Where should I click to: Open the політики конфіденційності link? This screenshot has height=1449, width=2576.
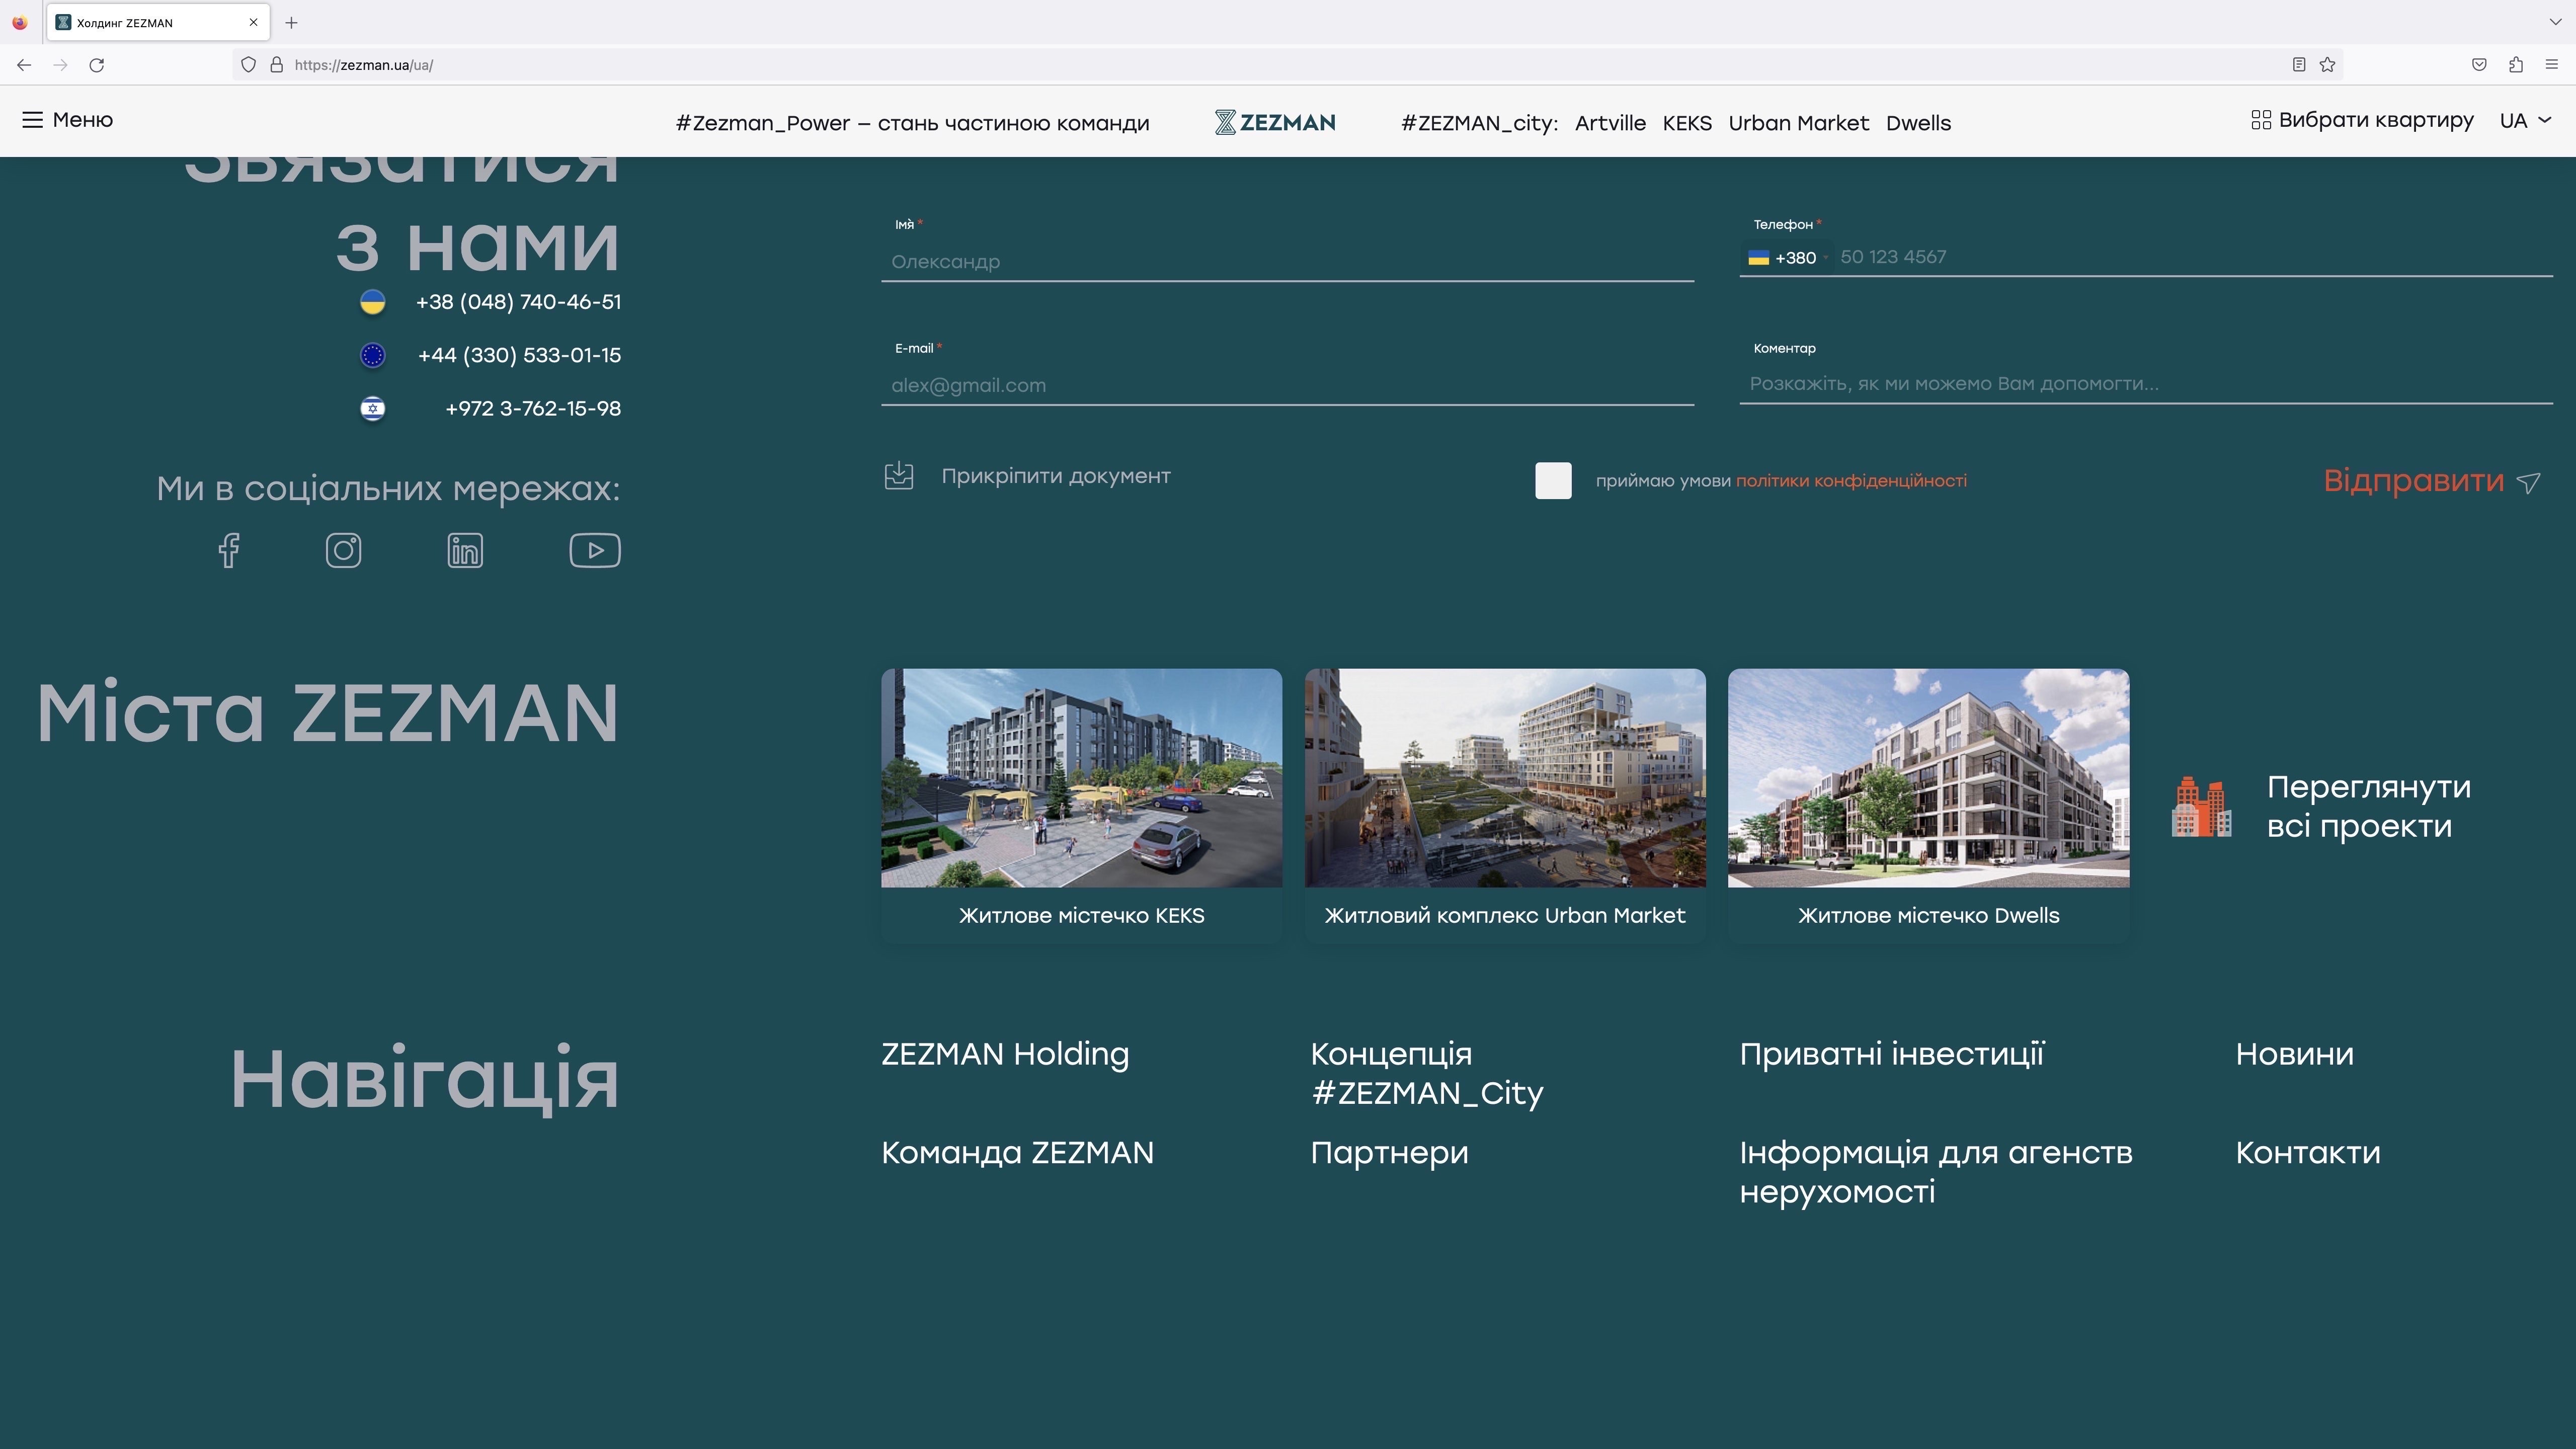(1851, 481)
